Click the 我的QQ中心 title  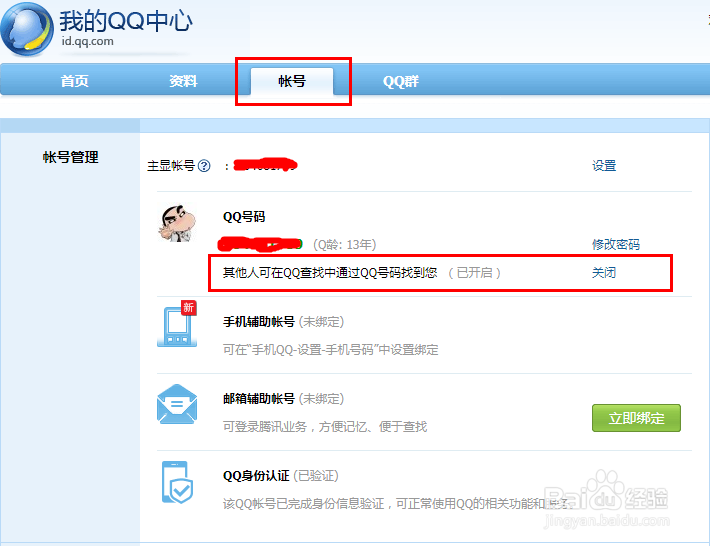coord(126,21)
